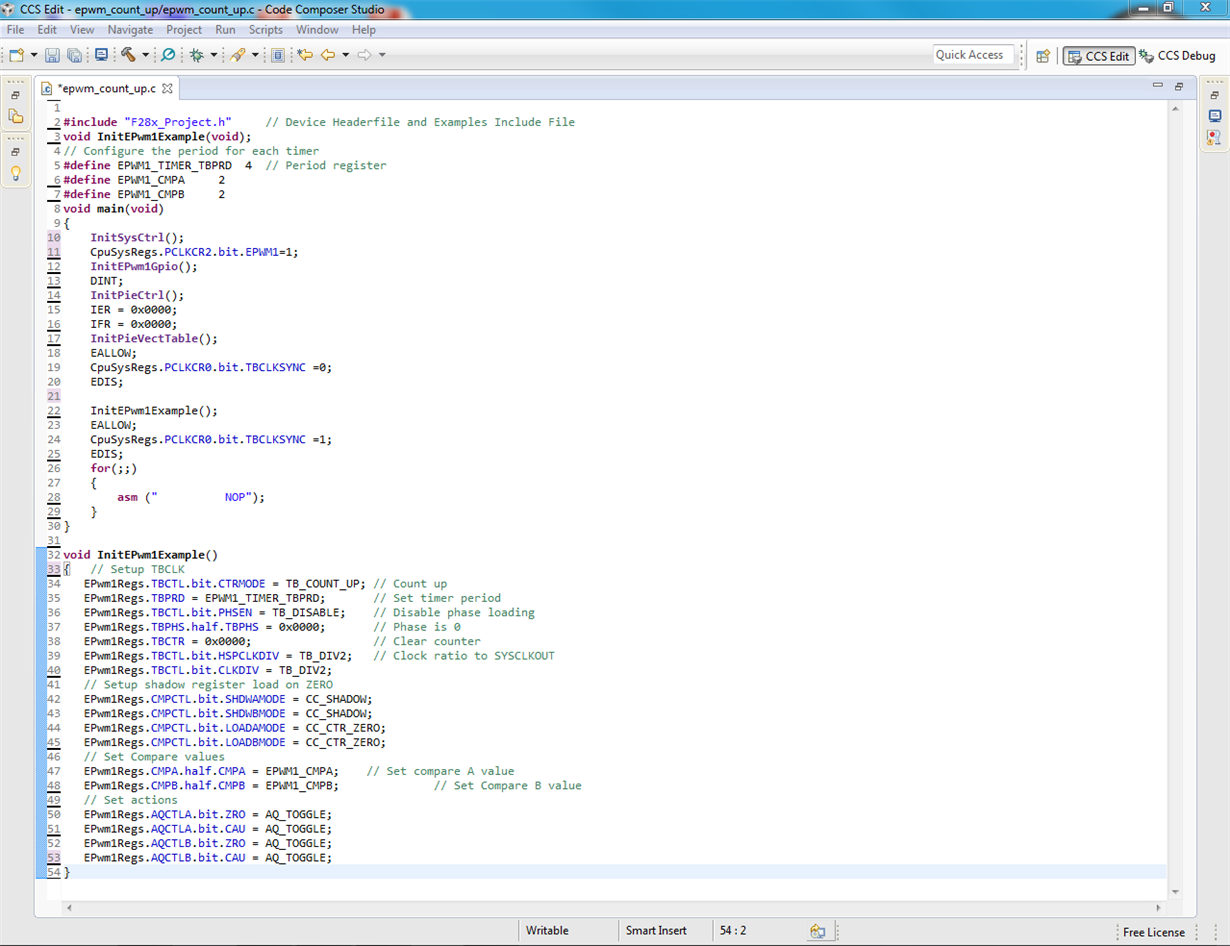Expand the Build hammer dropdown arrow
This screenshot has width=1230, height=946.
[x=145, y=55]
